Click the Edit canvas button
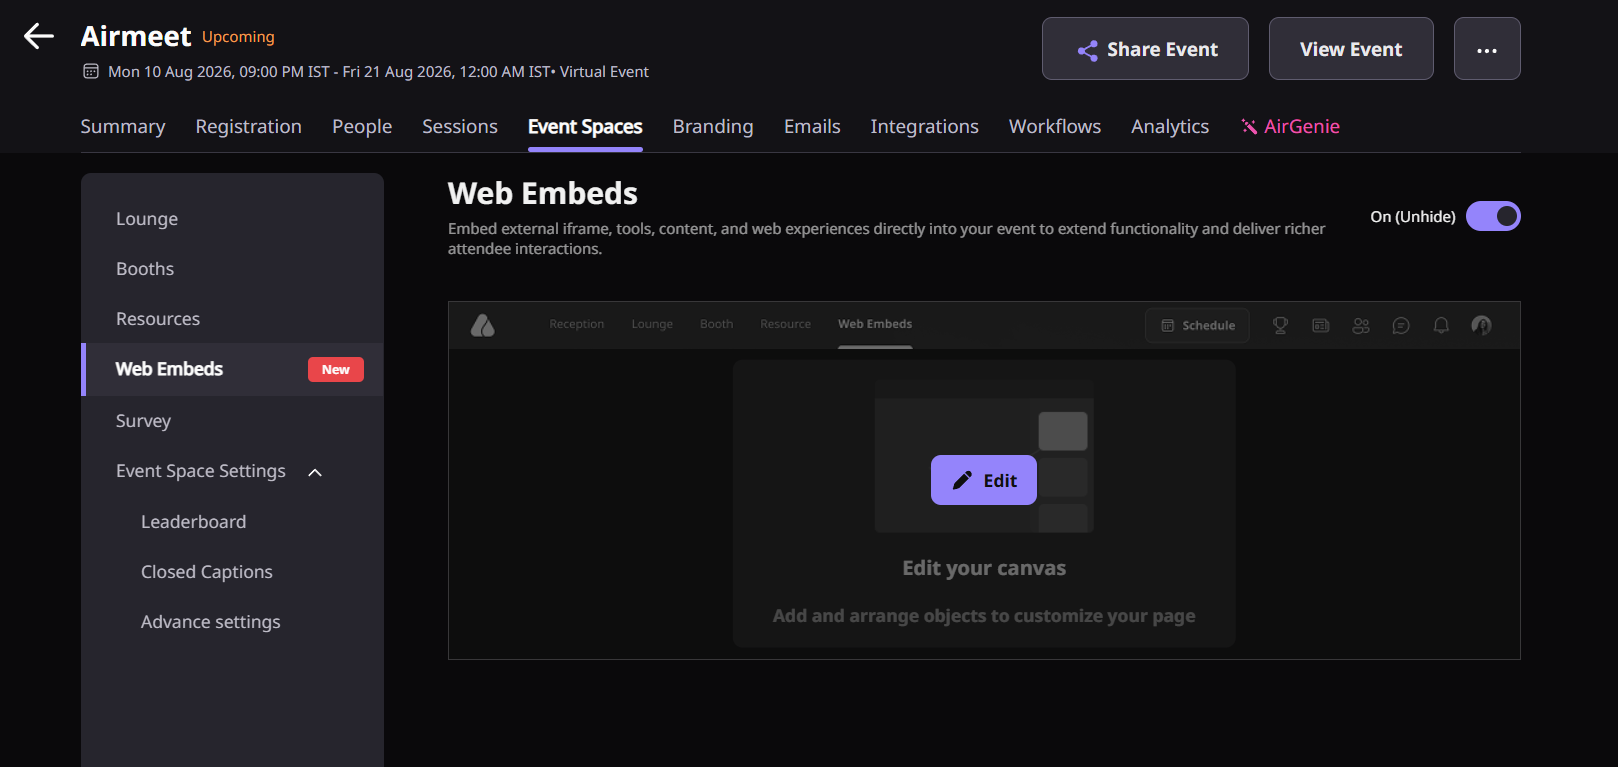The image size is (1618, 767). click(984, 480)
